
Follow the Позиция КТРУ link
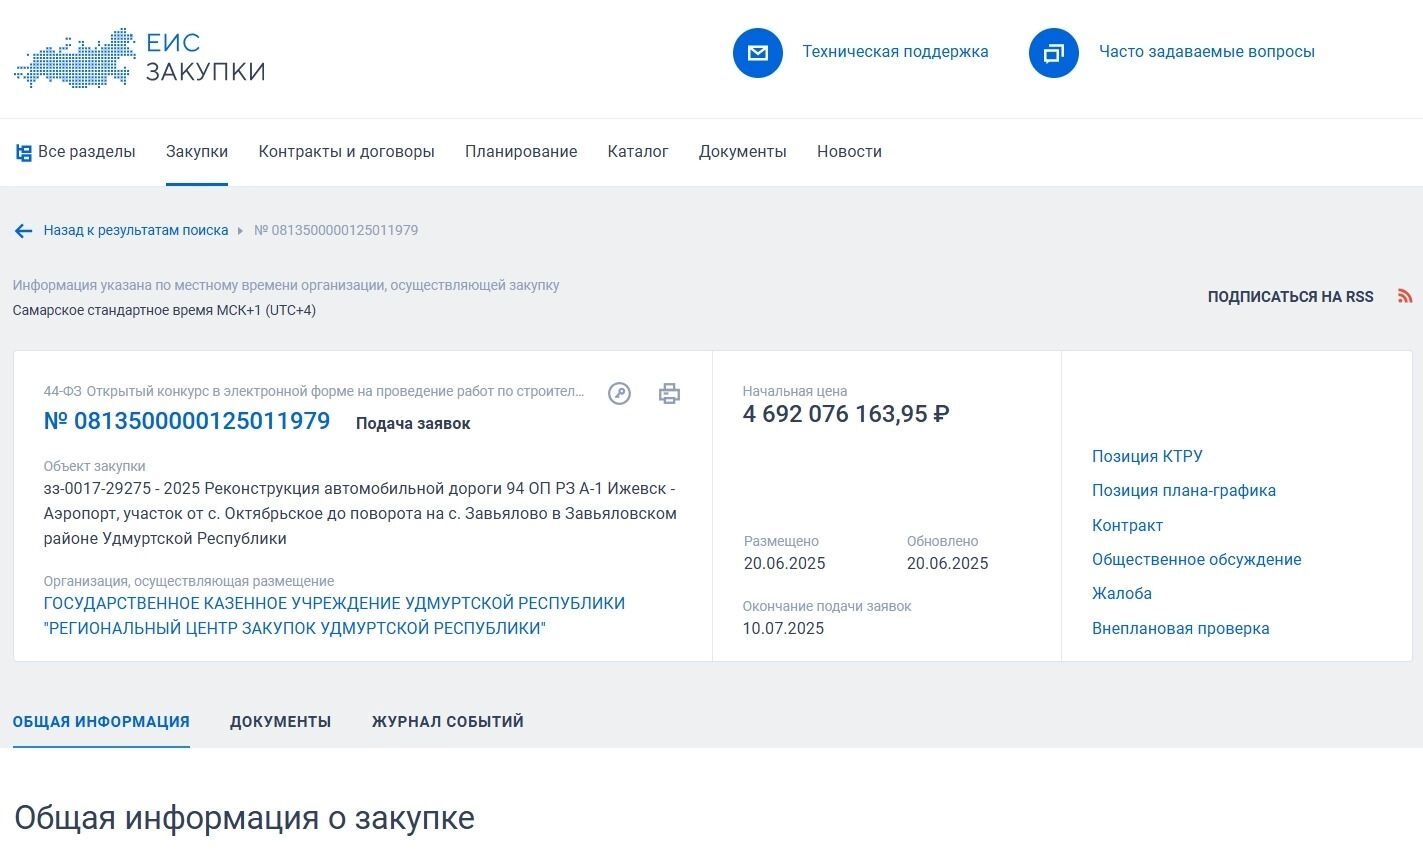point(1147,457)
